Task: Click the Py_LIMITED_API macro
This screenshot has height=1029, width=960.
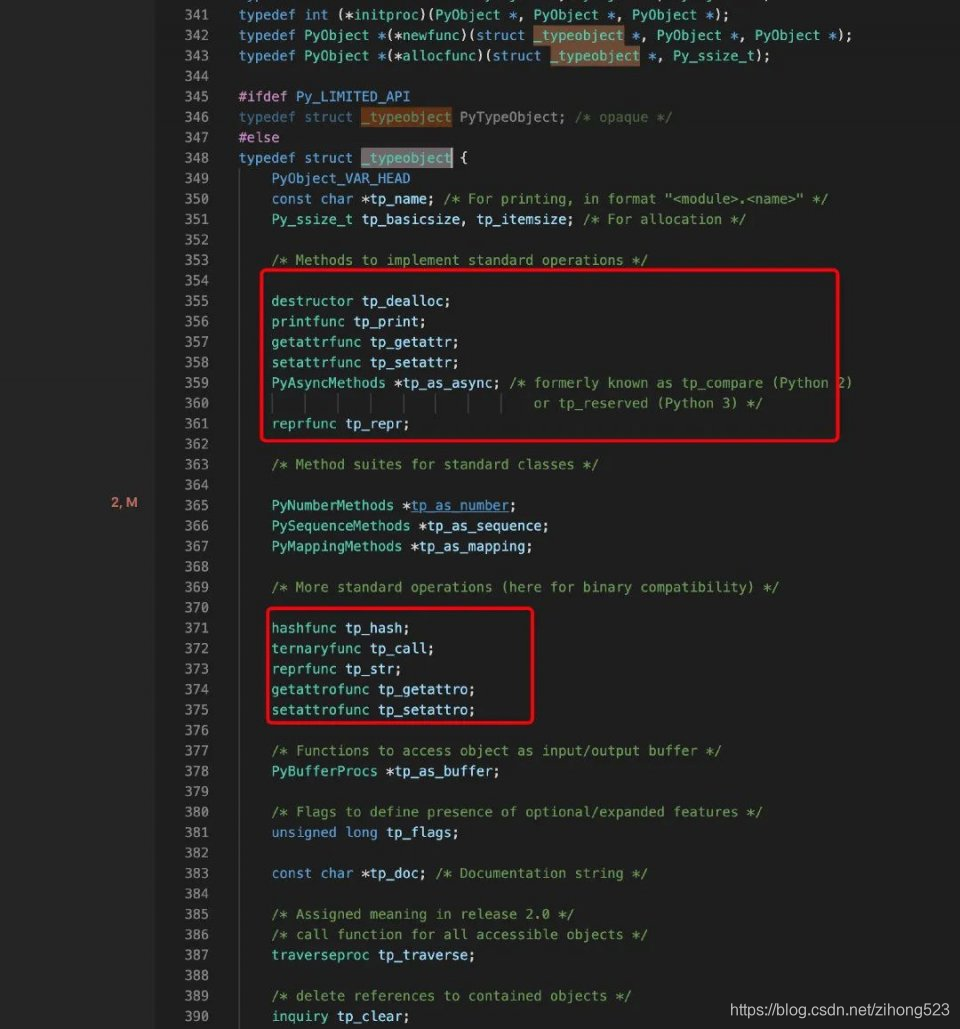Action: (353, 96)
